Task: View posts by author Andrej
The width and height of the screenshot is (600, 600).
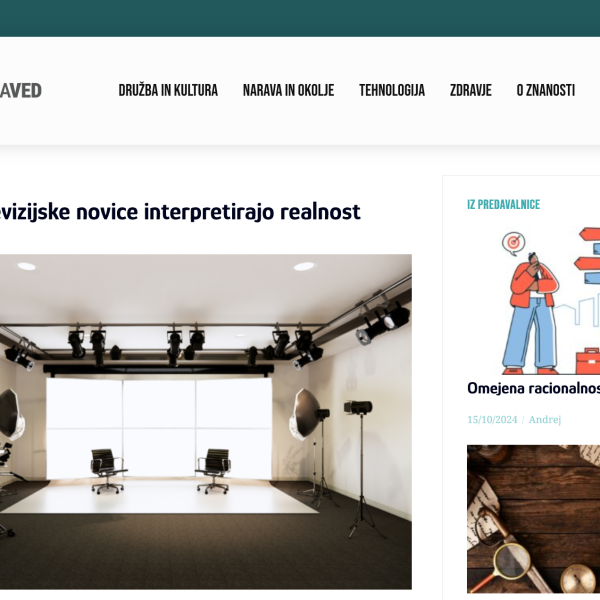Action: point(545,419)
